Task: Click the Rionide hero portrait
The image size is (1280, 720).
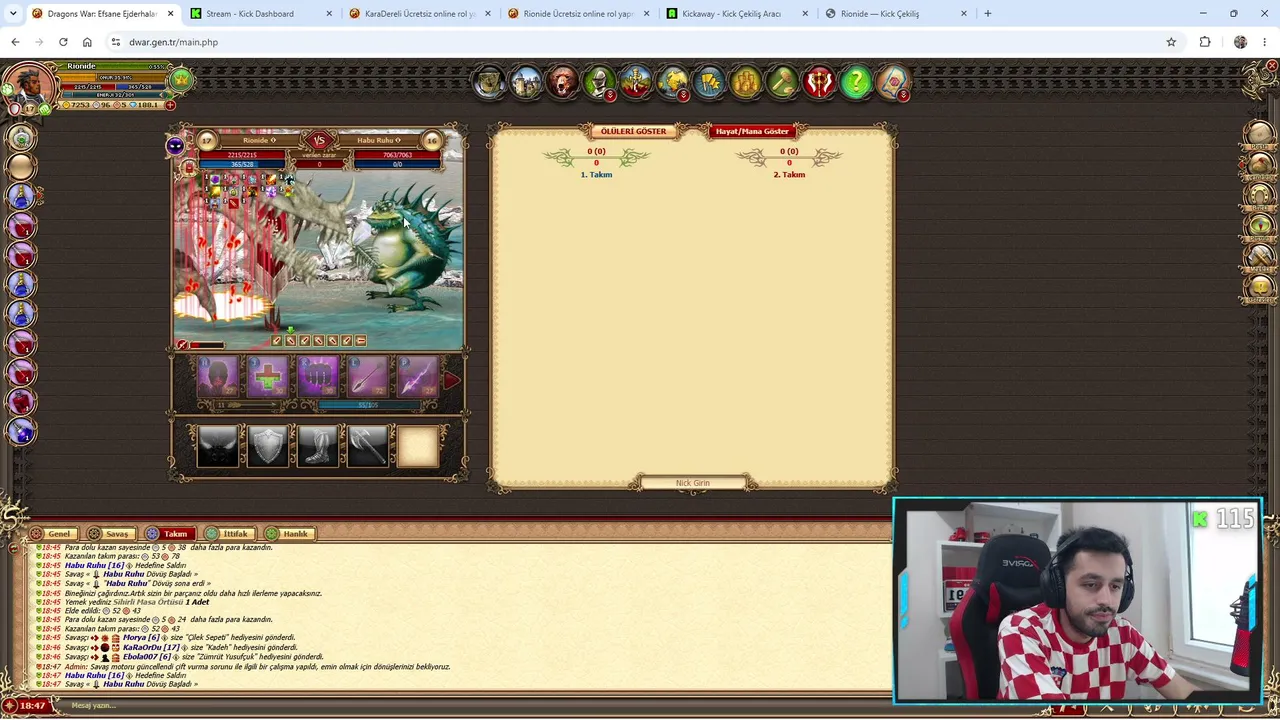Action: 28,86
